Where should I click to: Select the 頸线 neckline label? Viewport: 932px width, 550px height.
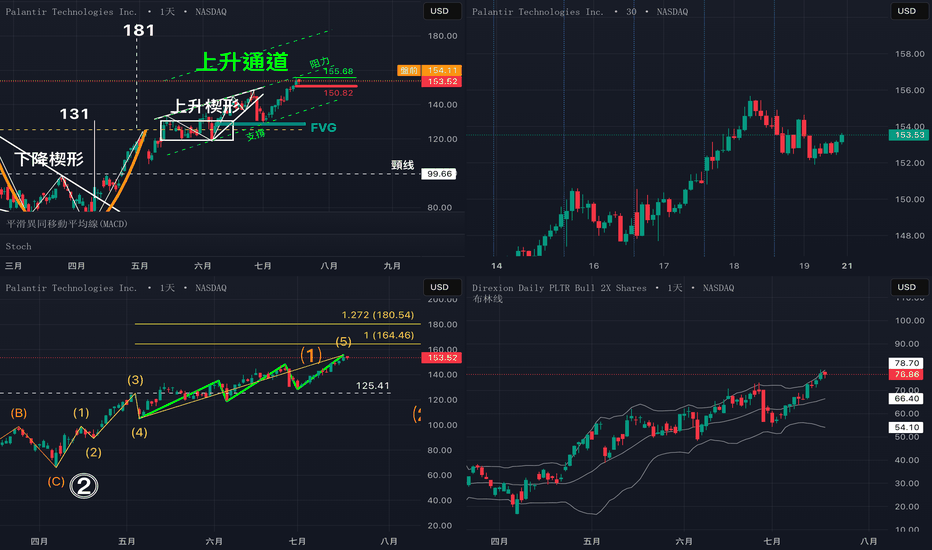click(402, 165)
